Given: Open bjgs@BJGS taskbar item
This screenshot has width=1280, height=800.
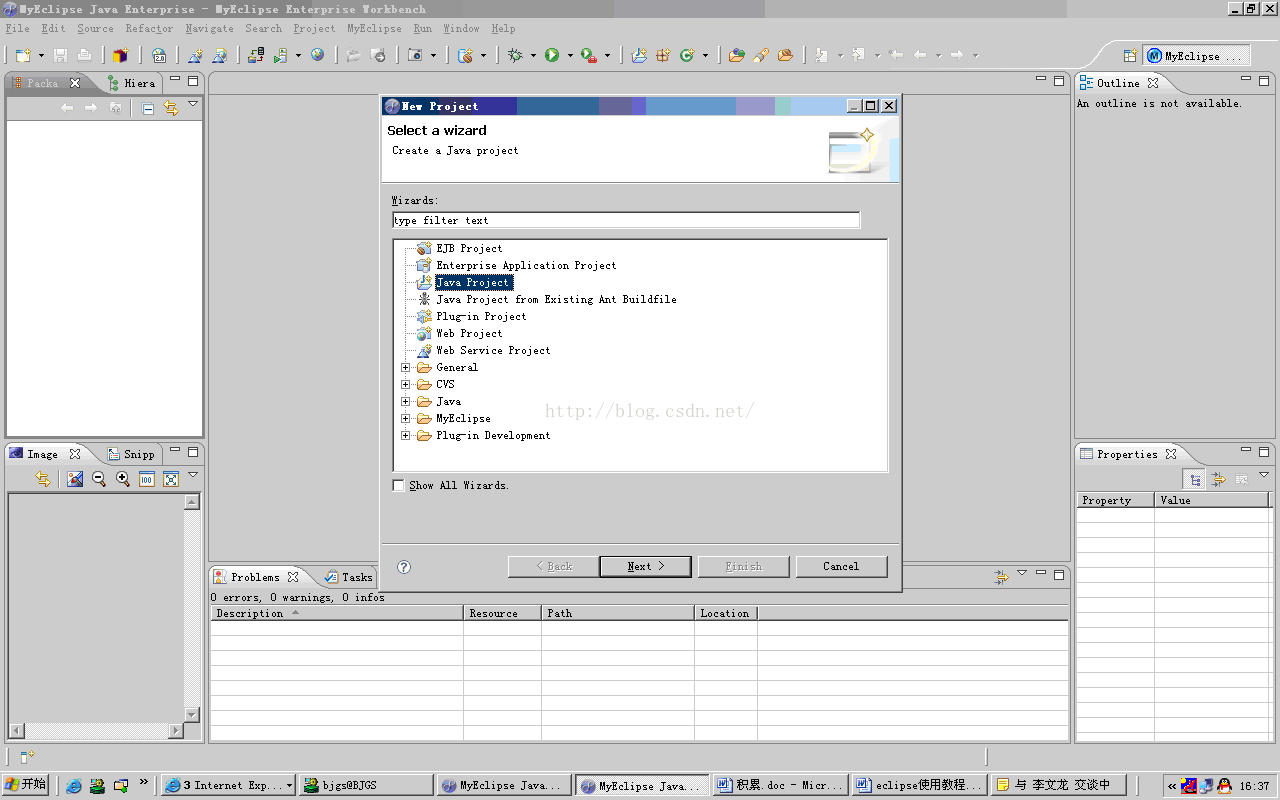Looking at the screenshot, I should tap(366, 785).
